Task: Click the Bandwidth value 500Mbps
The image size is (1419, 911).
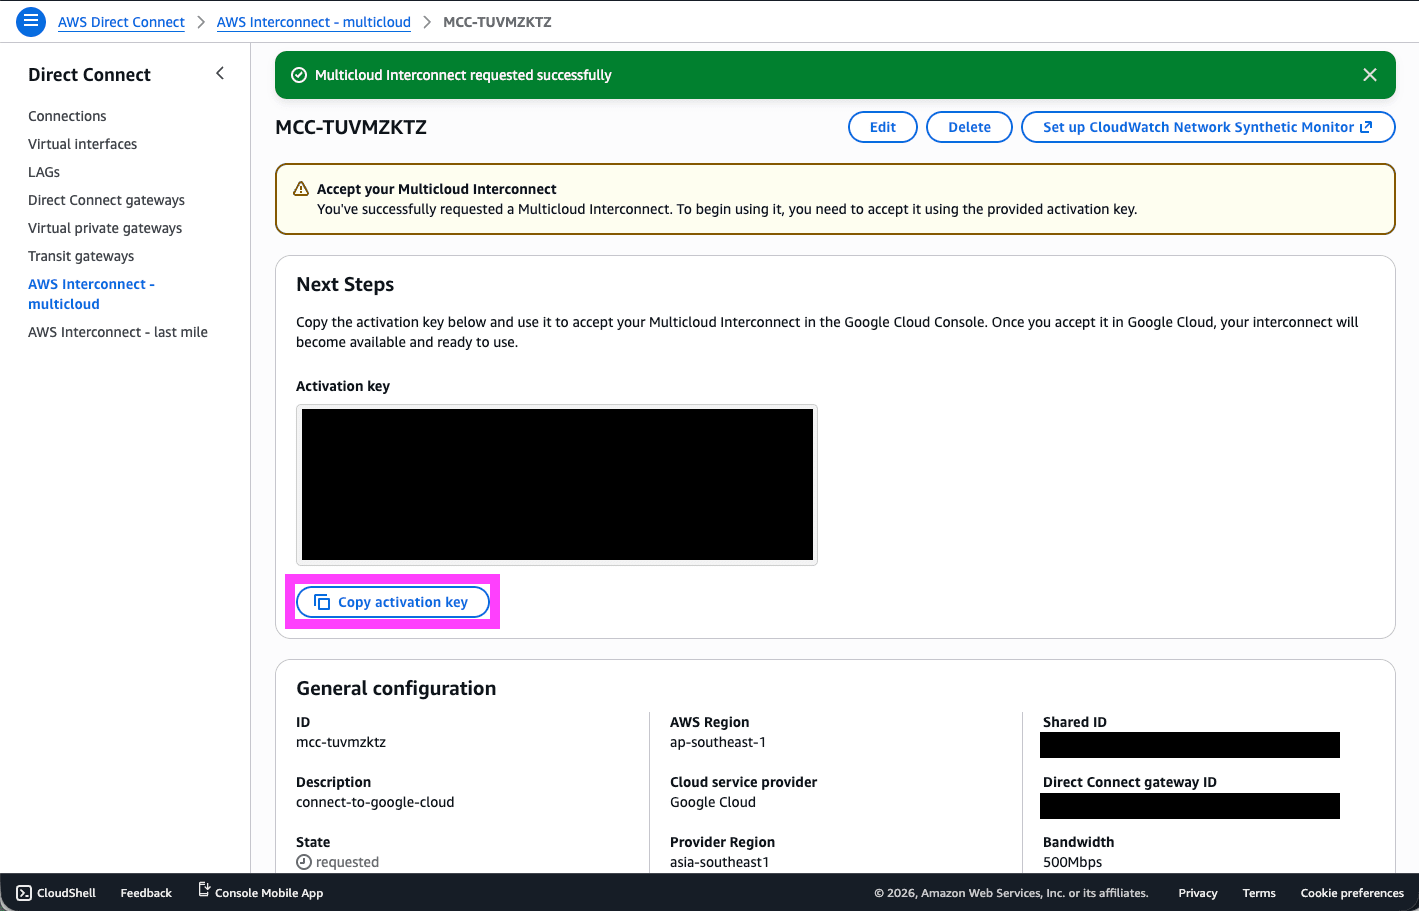Action: tap(1072, 862)
